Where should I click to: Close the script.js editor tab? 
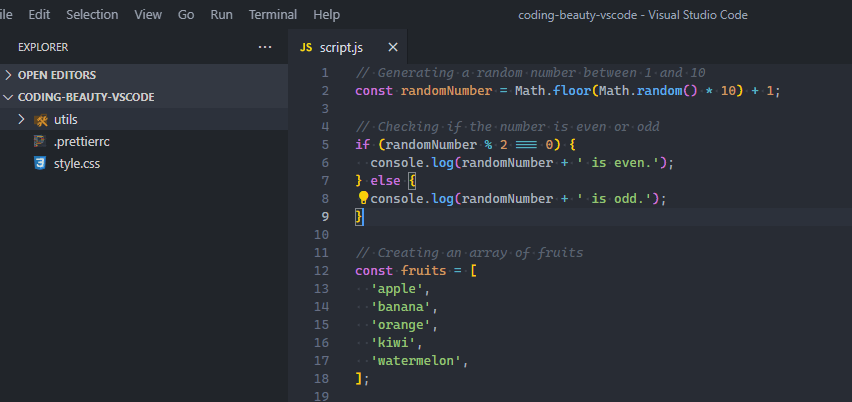click(x=393, y=47)
